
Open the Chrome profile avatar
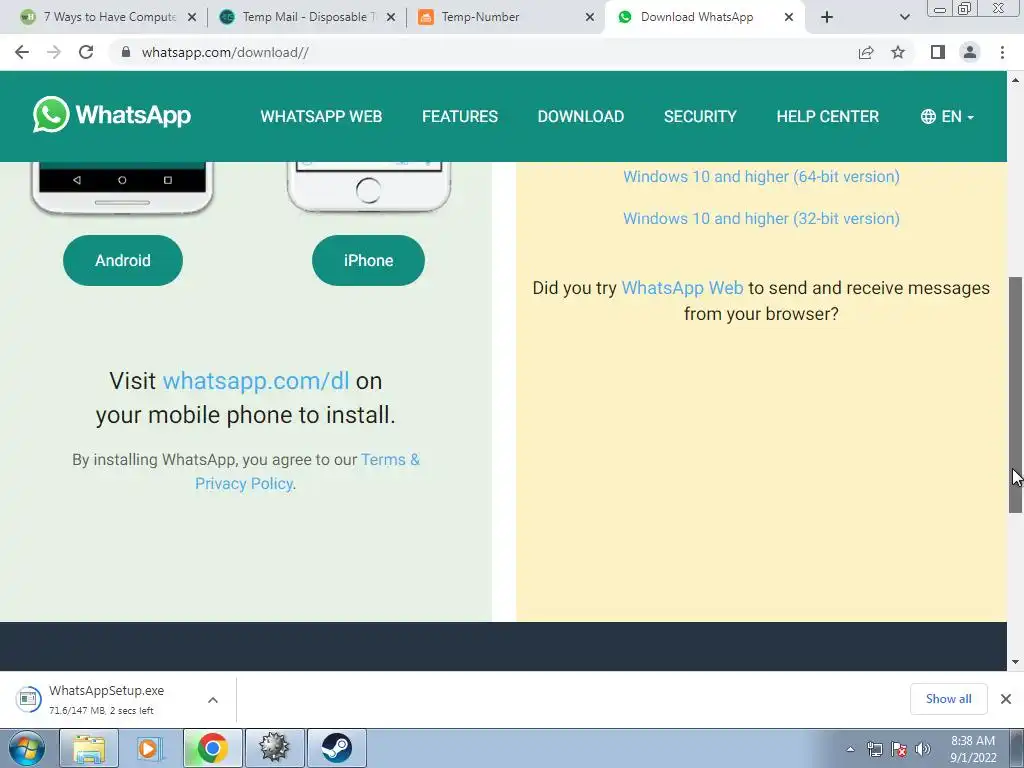point(970,52)
